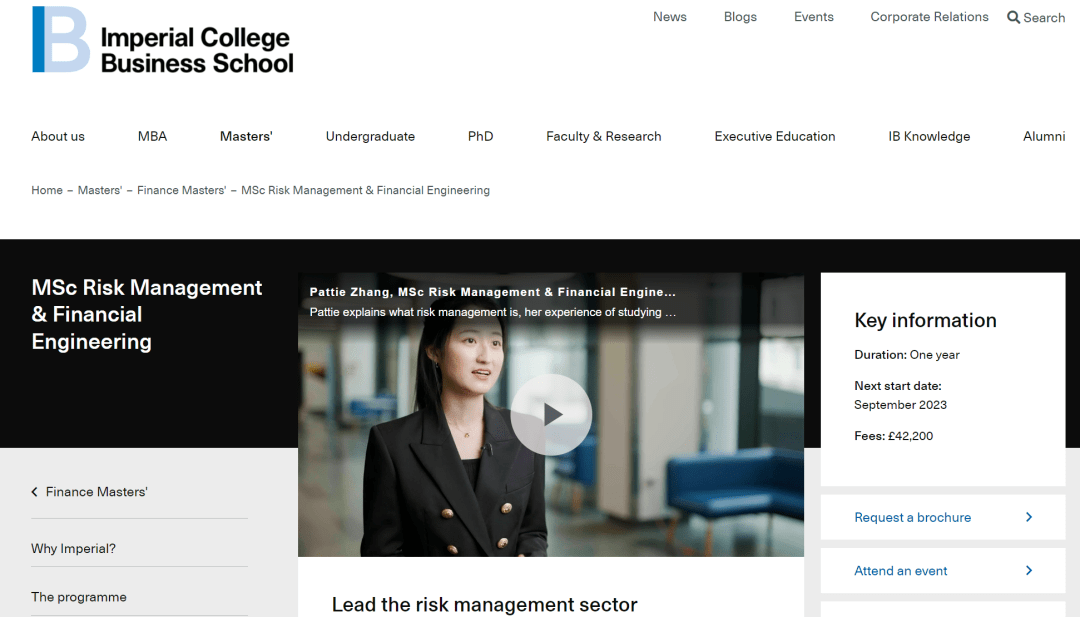1080x617 pixels.
Task: Click the video title text overlay
Action: (x=492, y=292)
